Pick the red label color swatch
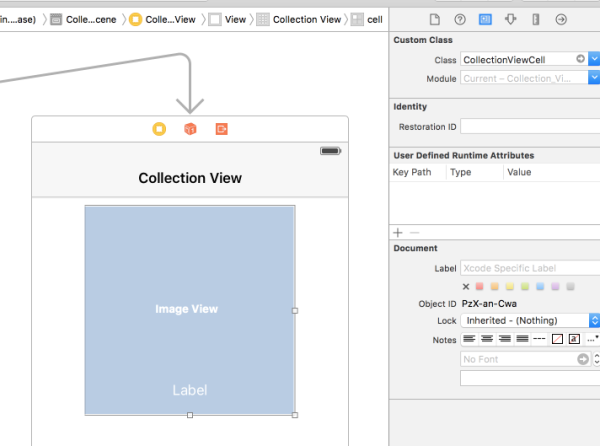The height and width of the screenshot is (446, 600). [479, 286]
